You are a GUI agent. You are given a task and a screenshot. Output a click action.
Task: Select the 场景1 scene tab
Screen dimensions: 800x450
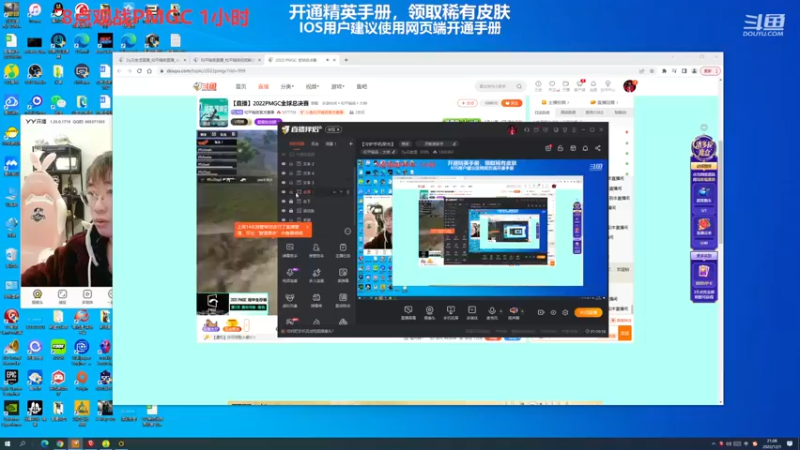point(331,144)
